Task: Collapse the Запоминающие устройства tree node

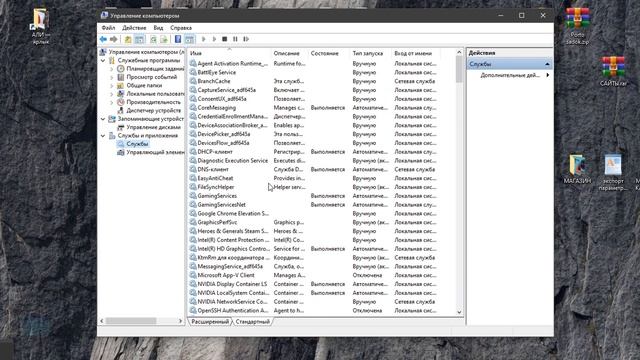Action: pos(103,119)
